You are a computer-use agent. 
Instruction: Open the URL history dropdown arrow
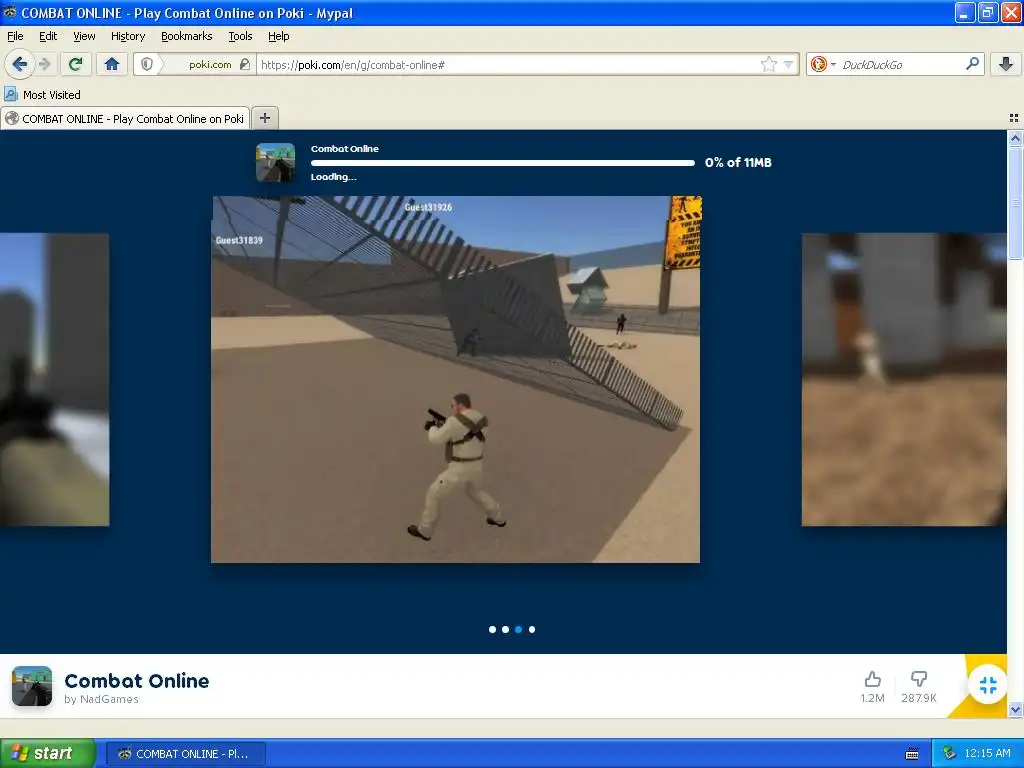[788, 64]
